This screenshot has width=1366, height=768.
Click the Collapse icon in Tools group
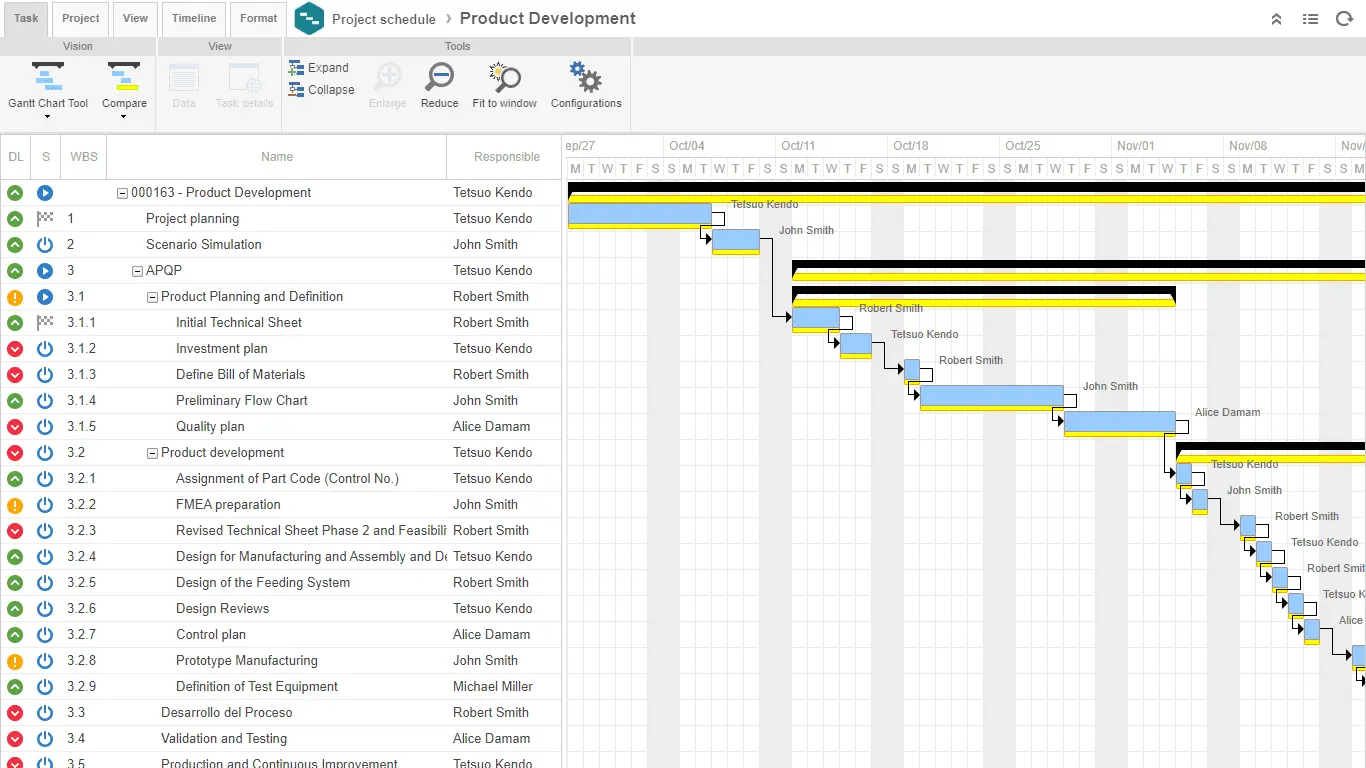click(295, 89)
